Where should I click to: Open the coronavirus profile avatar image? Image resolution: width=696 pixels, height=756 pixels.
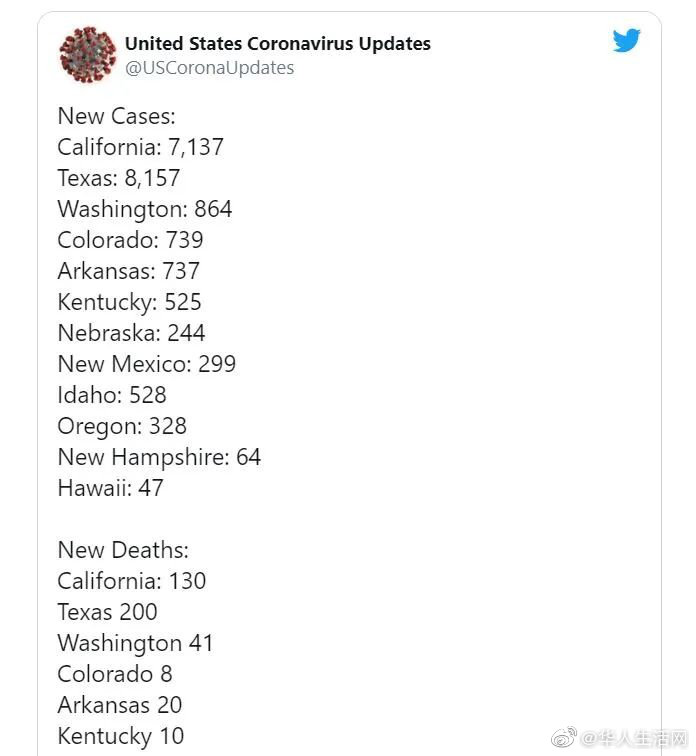(x=88, y=55)
